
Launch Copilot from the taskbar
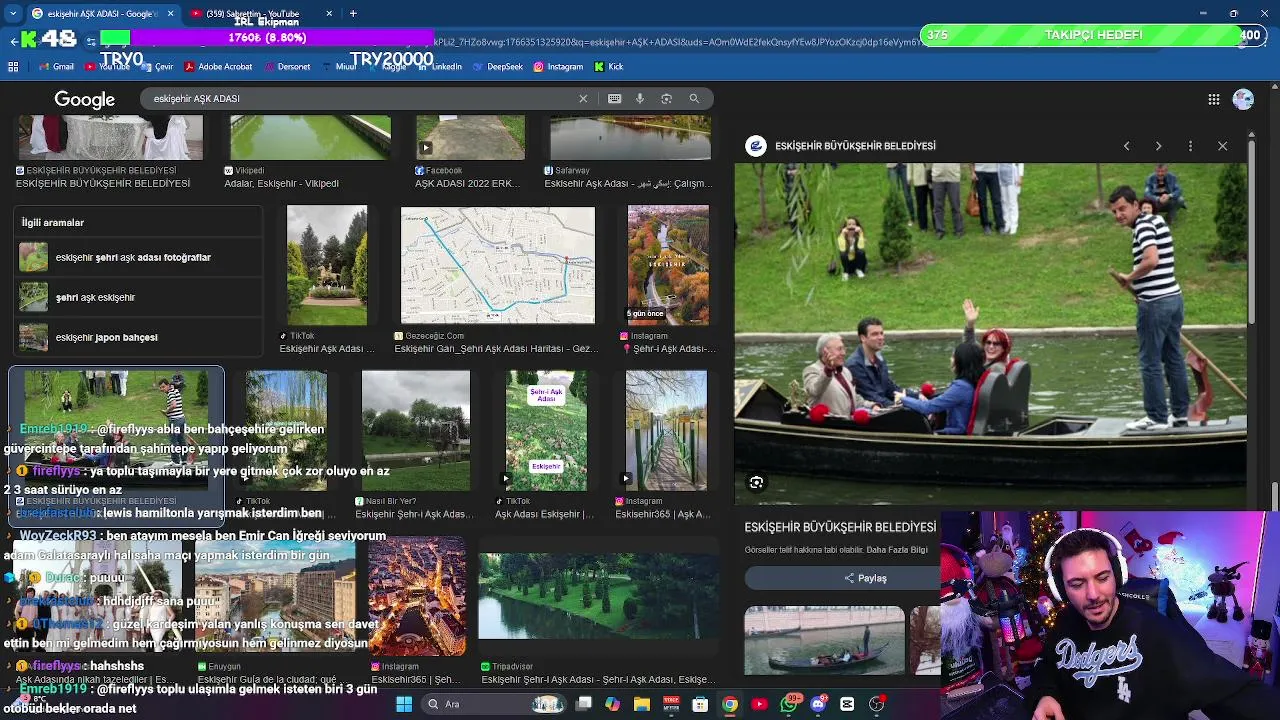[612, 704]
